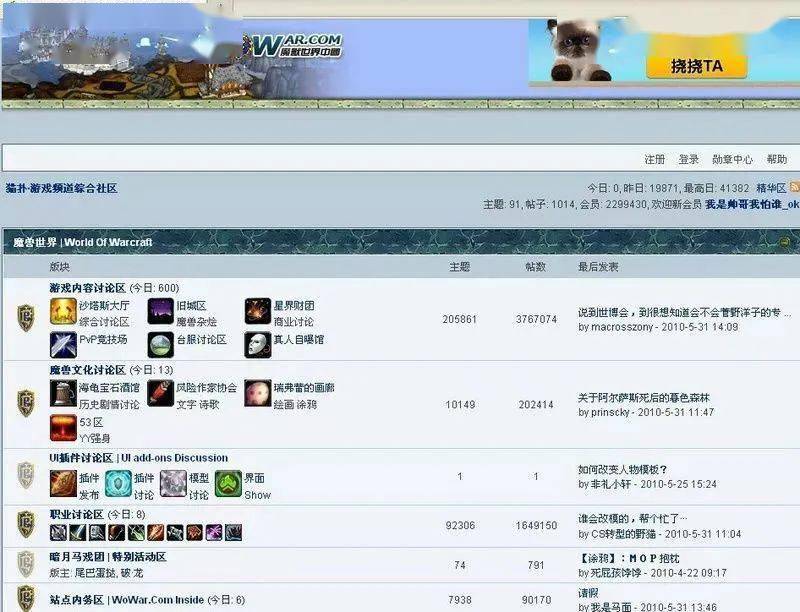This screenshot has width=800, height=612.
Task: Open the 风险作家协会 icon
Action: (x=160, y=393)
